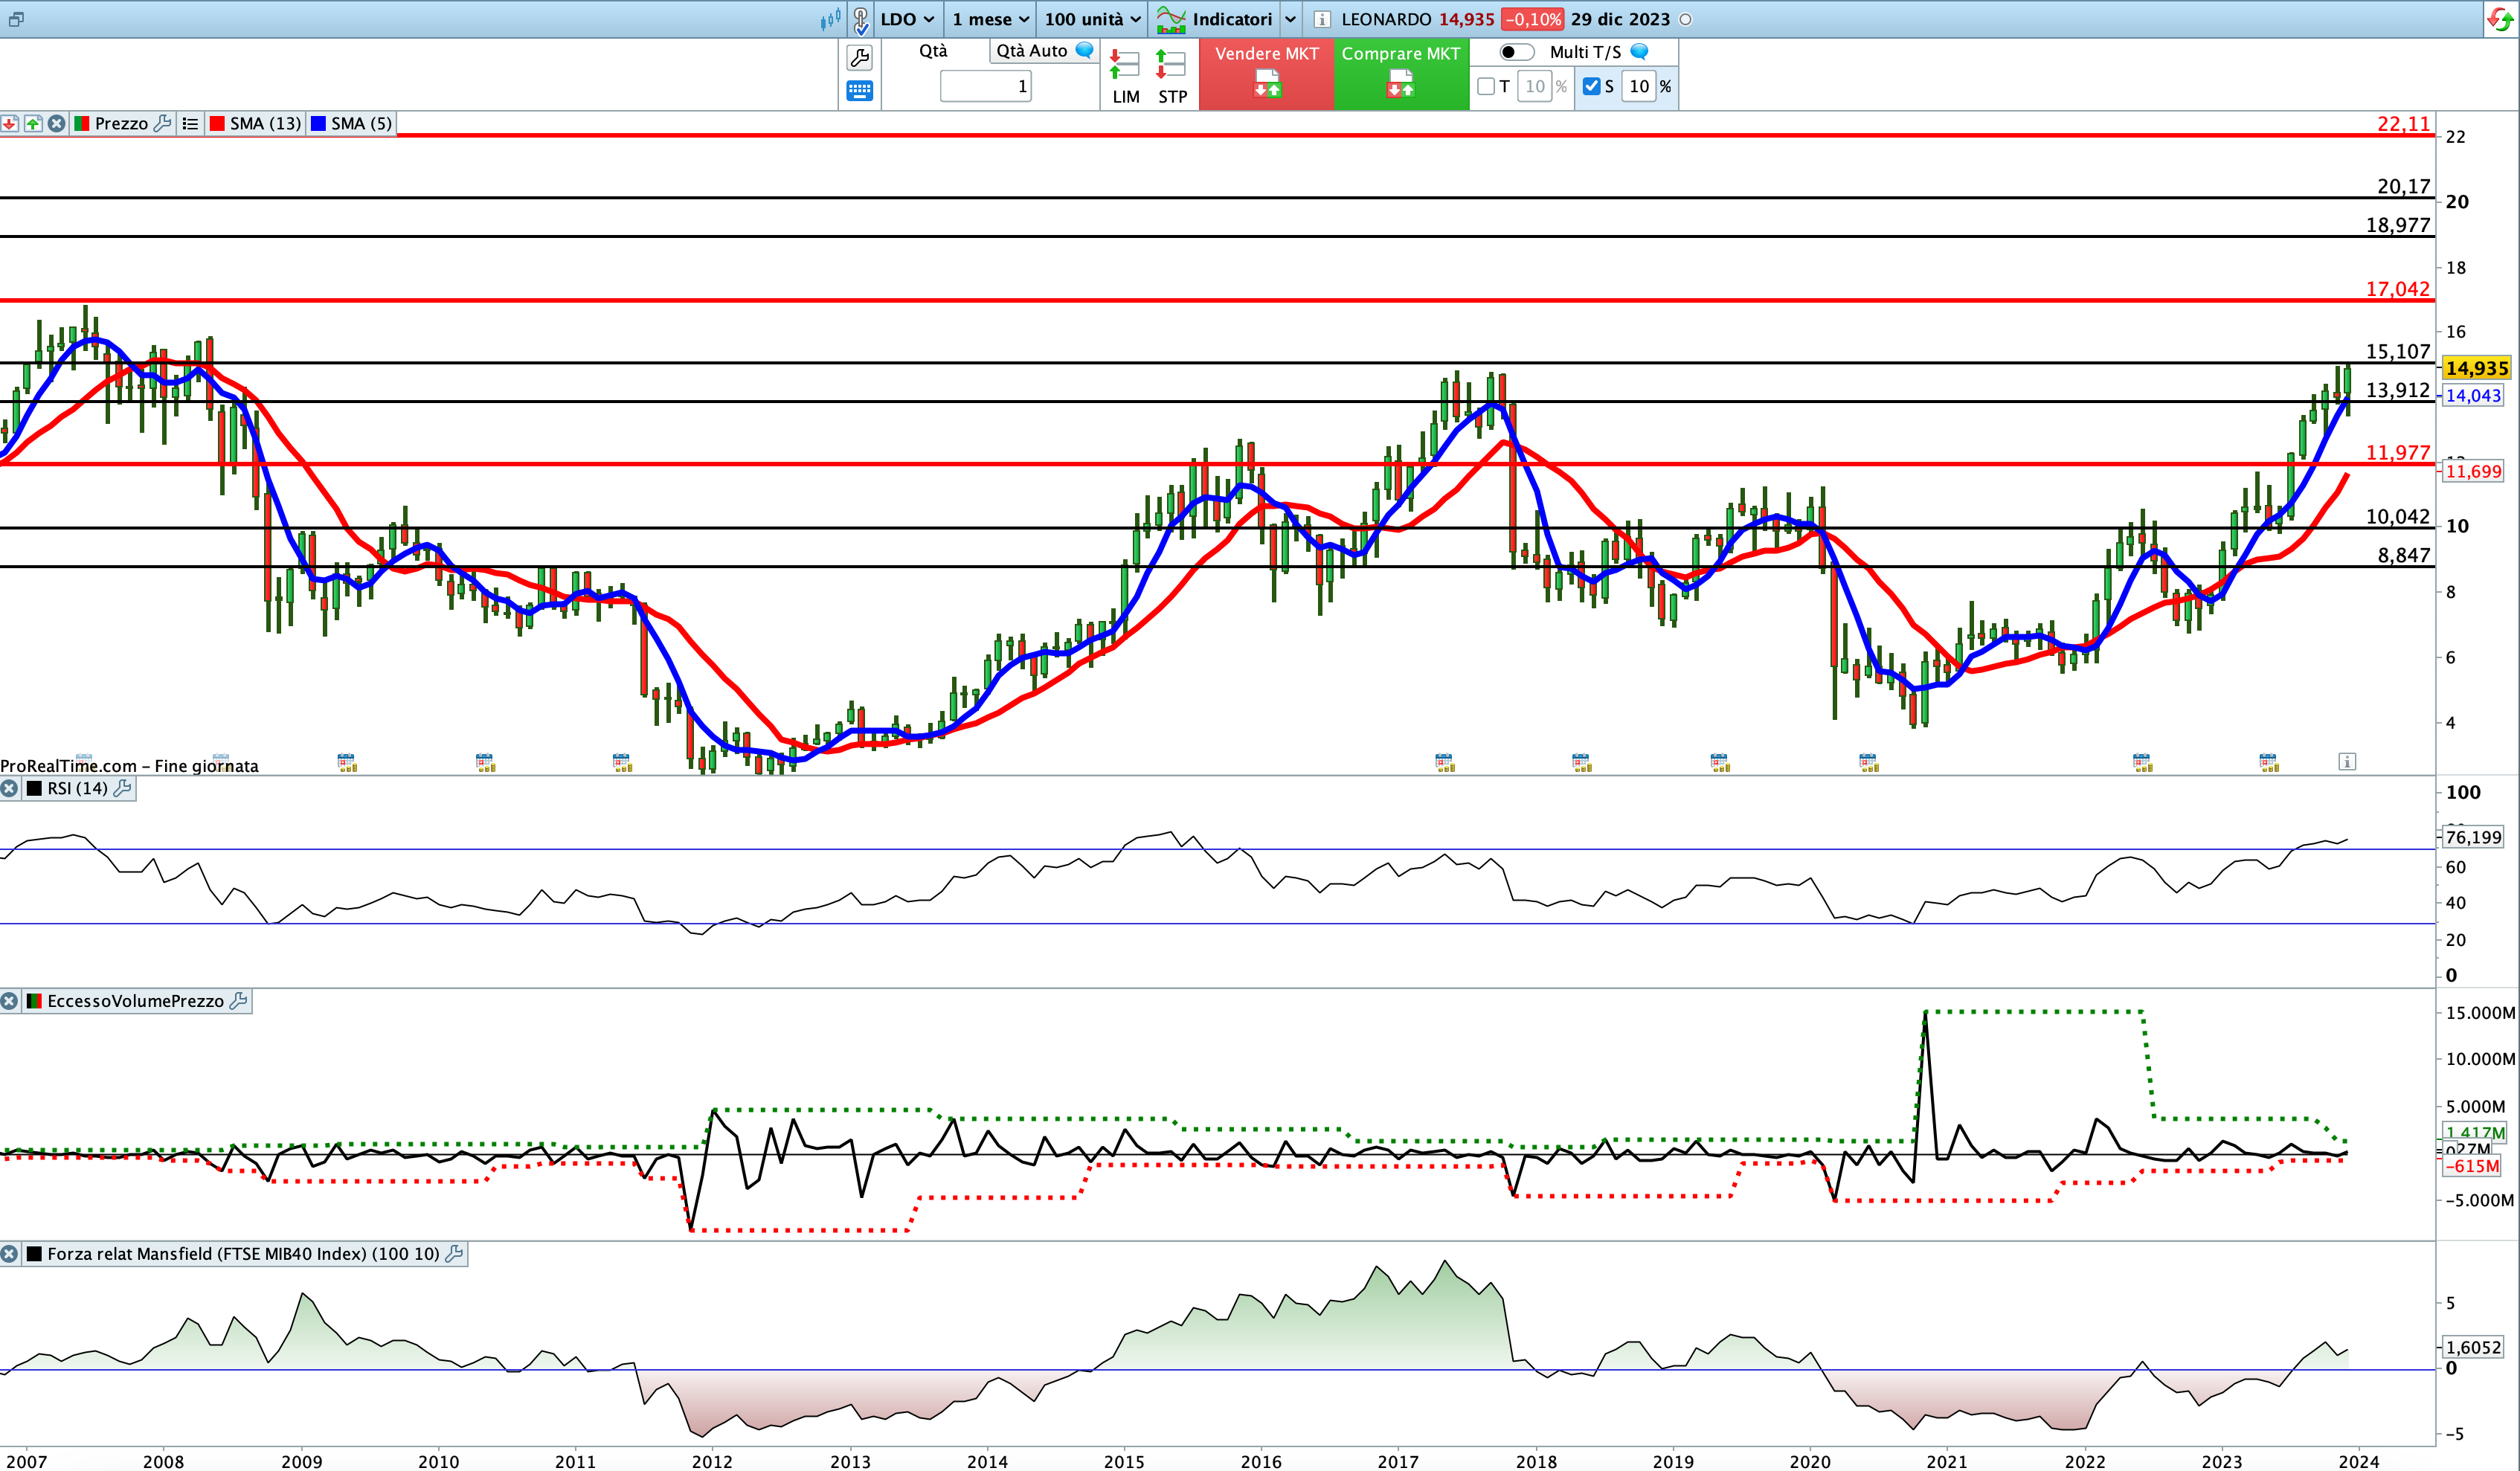Click the EccessoVolumePrezzo color swatch

click(34, 1002)
